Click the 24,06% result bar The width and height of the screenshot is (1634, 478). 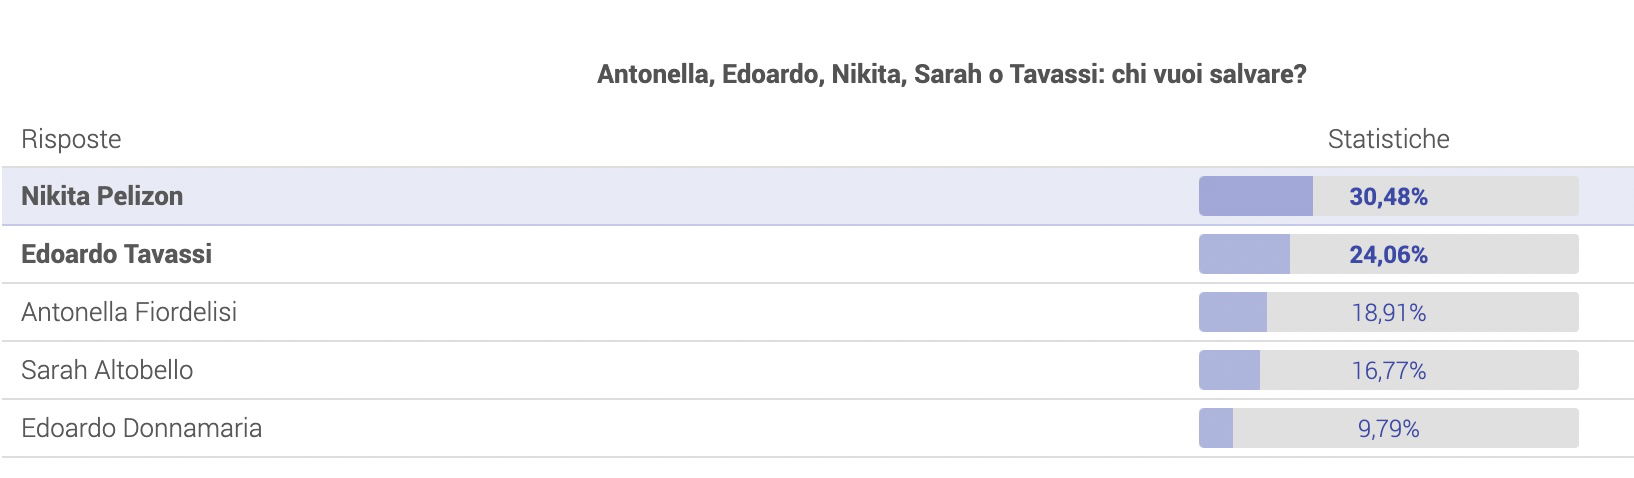[1389, 254]
